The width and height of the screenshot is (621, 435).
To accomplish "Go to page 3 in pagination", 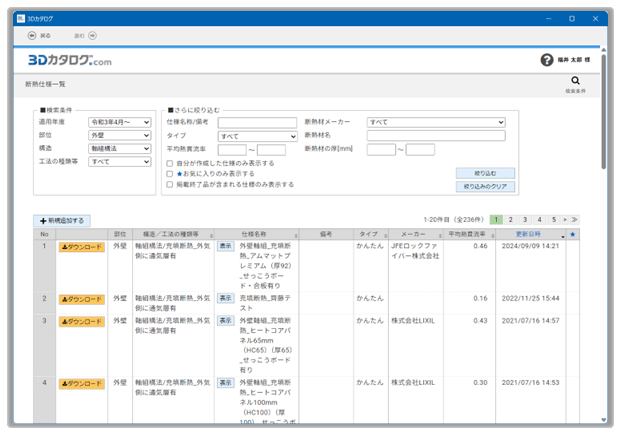I will (x=525, y=219).
